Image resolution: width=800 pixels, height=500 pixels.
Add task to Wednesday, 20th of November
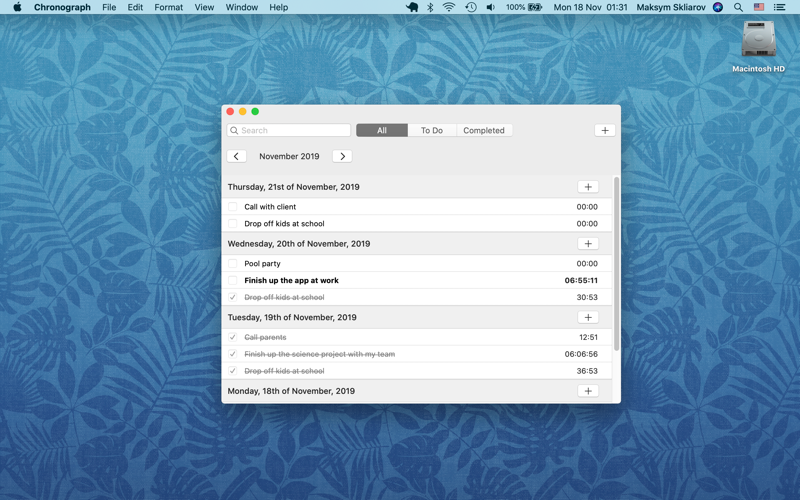(x=588, y=244)
